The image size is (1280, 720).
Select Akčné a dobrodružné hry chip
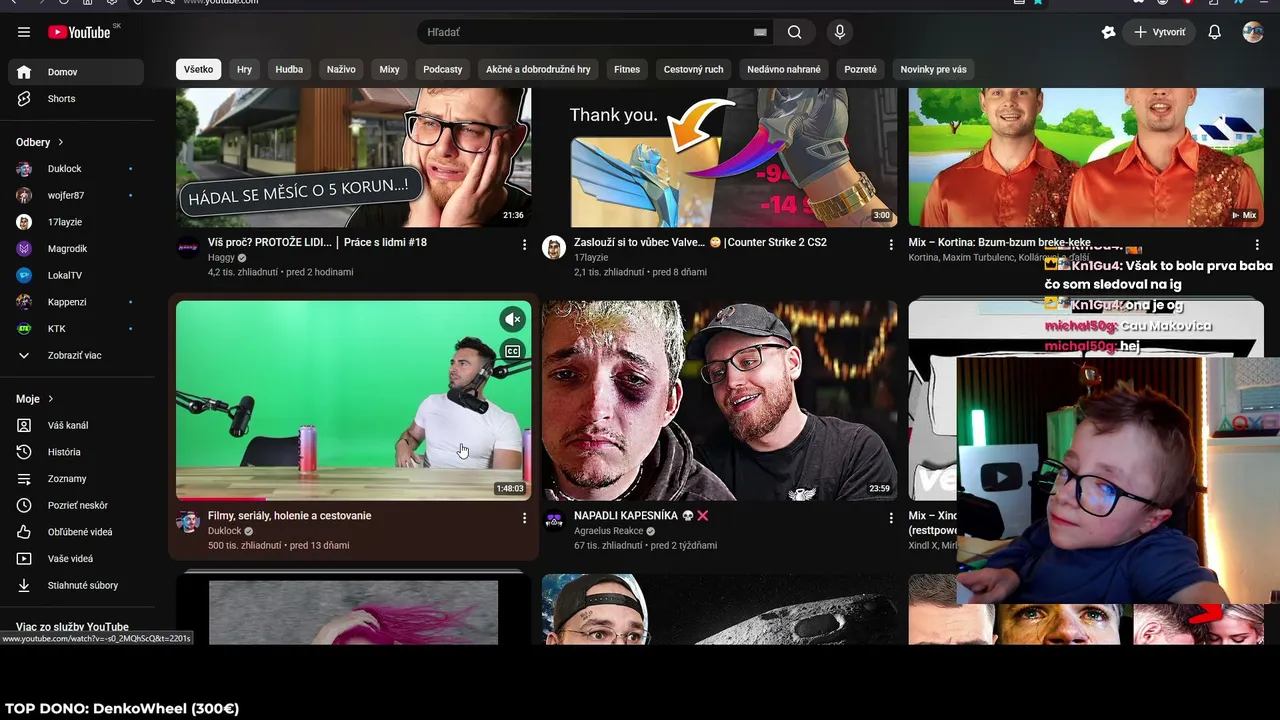538,69
